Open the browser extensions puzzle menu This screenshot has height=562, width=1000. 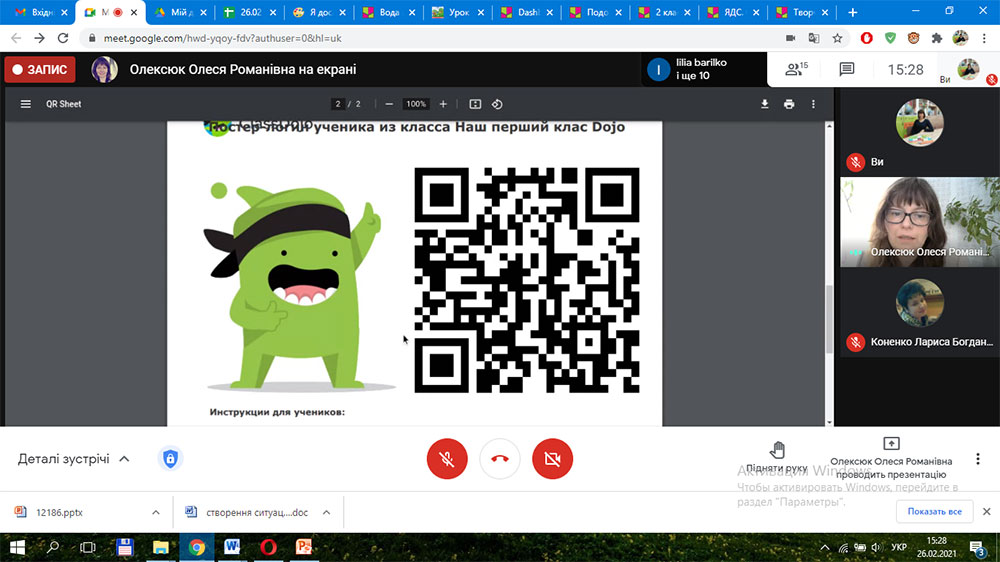(x=937, y=38)
